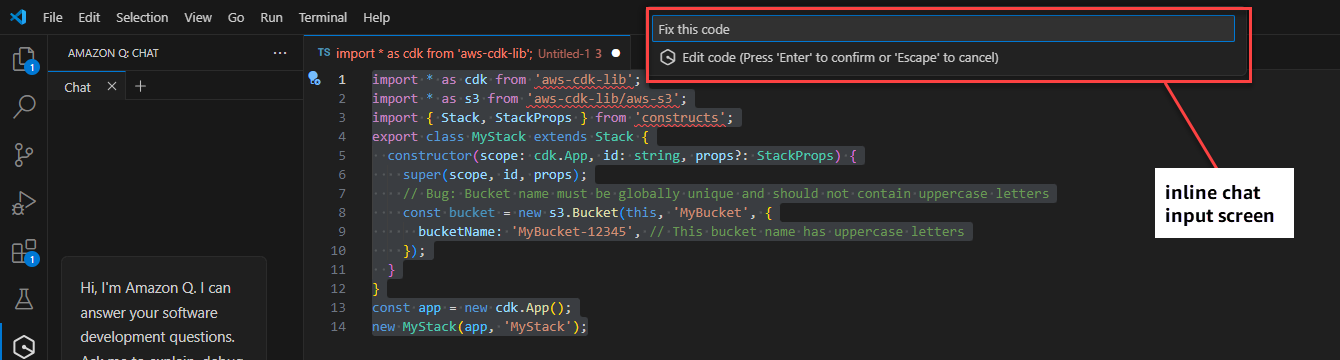Click the Bug comment on line 7
1340x360 pixels.
[x=726, y=193]
